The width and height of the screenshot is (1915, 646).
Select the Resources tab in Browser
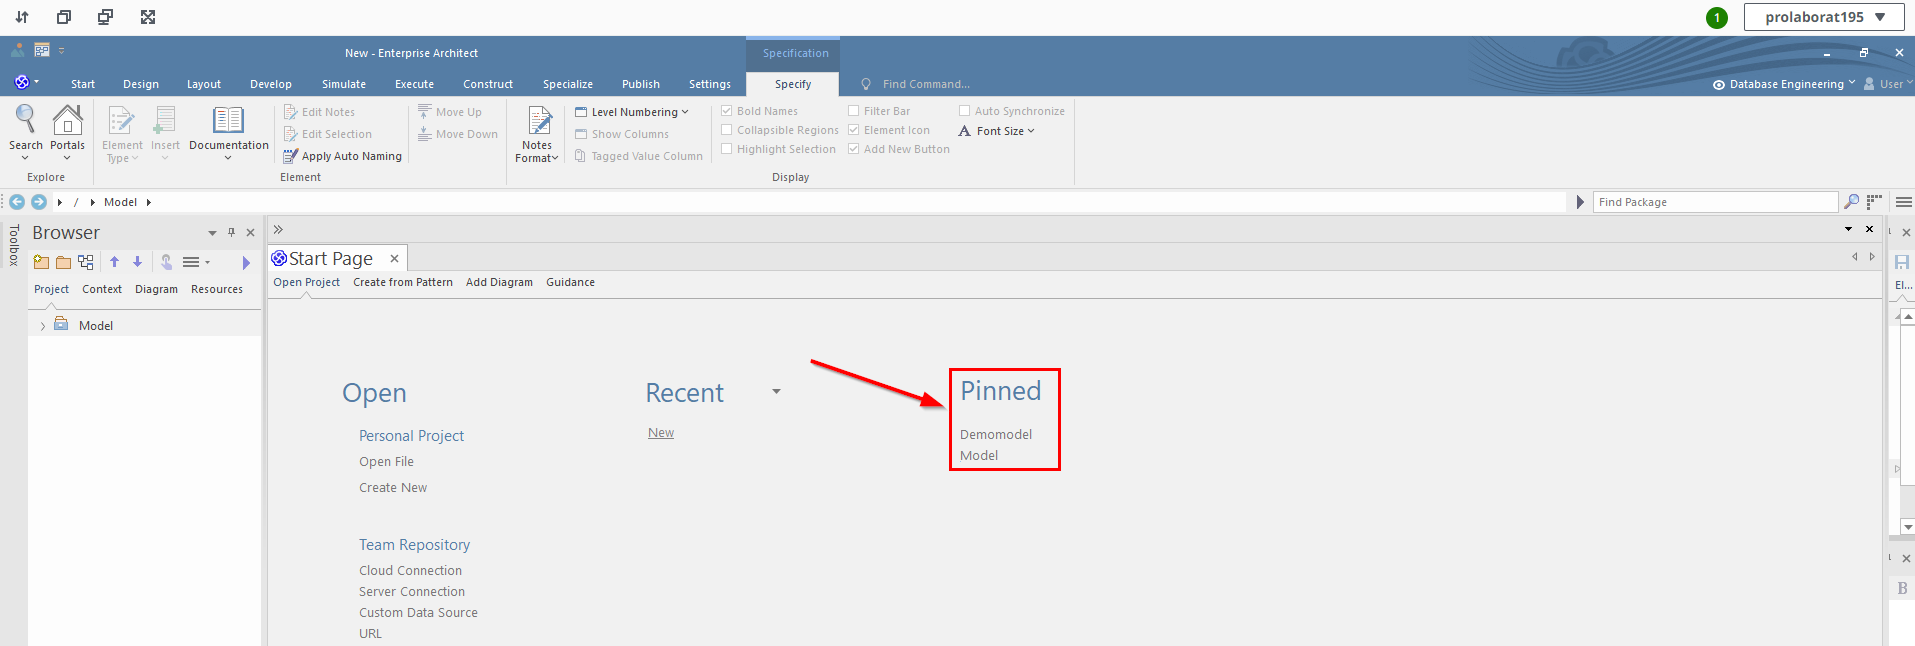(217, 289)
